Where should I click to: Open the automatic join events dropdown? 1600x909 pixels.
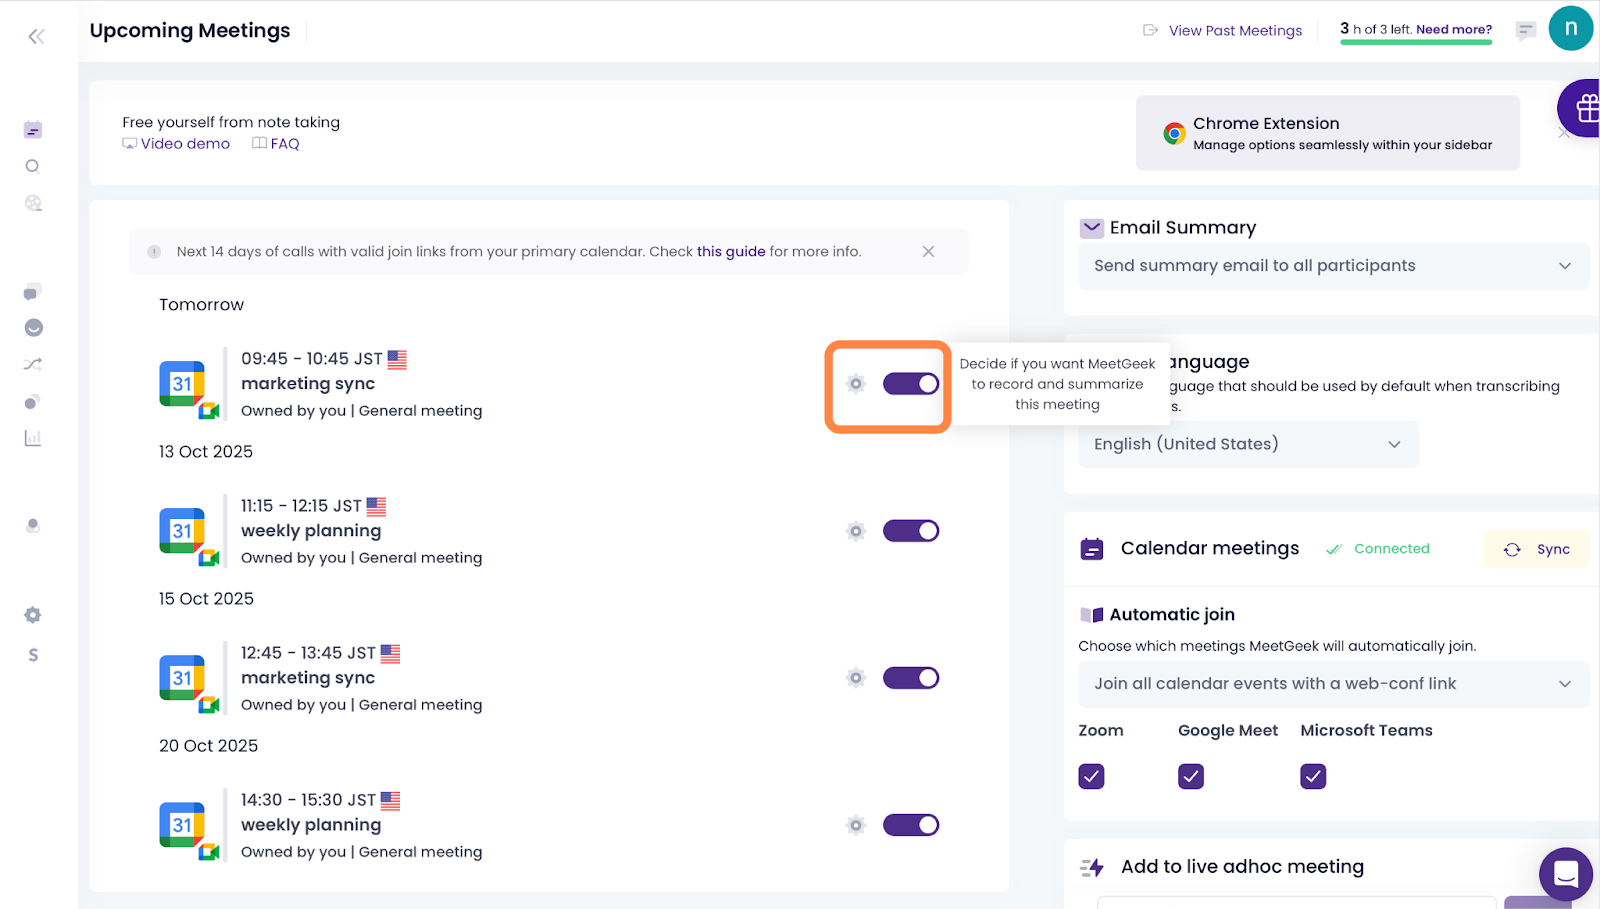tap(1332, 684)
